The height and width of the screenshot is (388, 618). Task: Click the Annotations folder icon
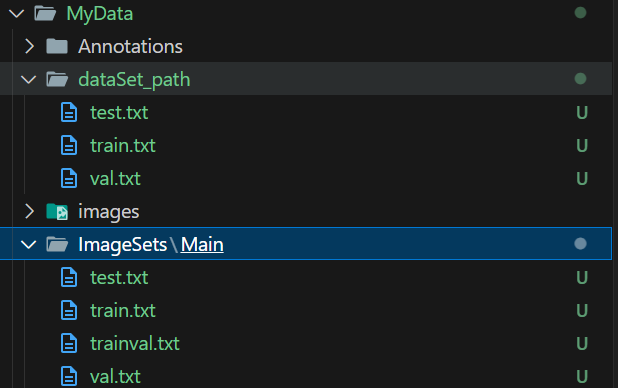(57, 47)
